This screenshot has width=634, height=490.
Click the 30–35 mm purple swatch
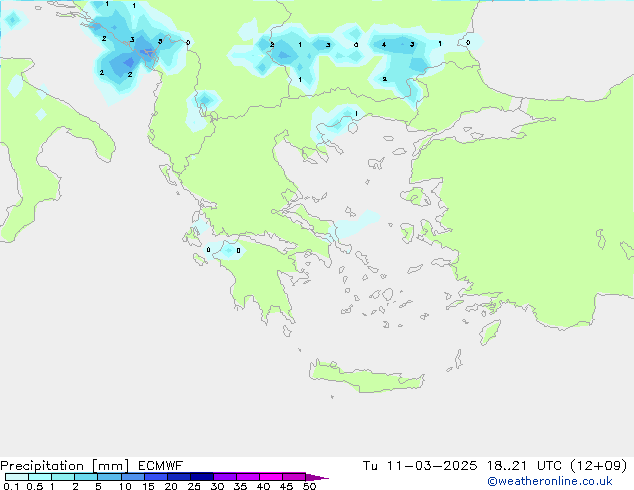(224, 477)
